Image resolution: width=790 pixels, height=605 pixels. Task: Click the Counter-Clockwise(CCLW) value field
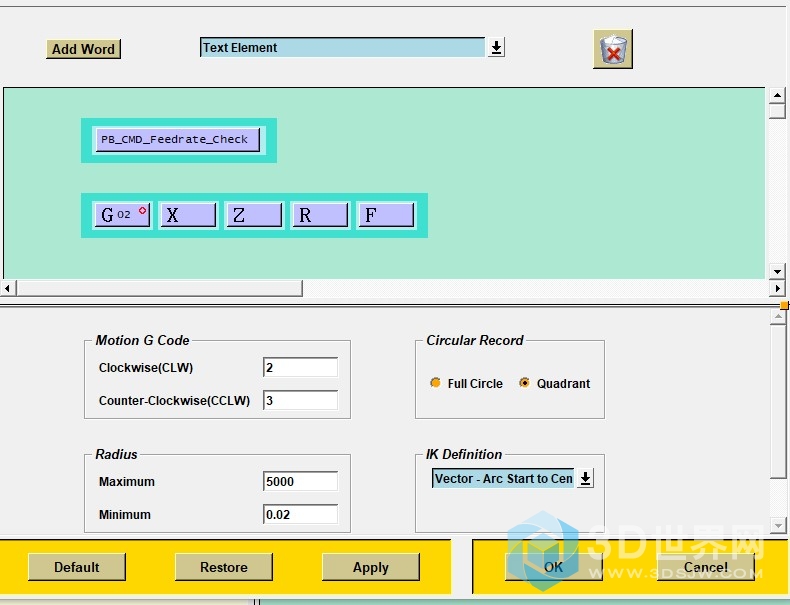300,400
